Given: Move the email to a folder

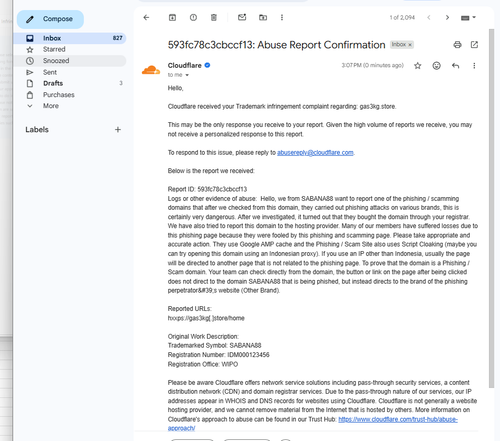Looking at the screenshot, I should tap(263, 17).
